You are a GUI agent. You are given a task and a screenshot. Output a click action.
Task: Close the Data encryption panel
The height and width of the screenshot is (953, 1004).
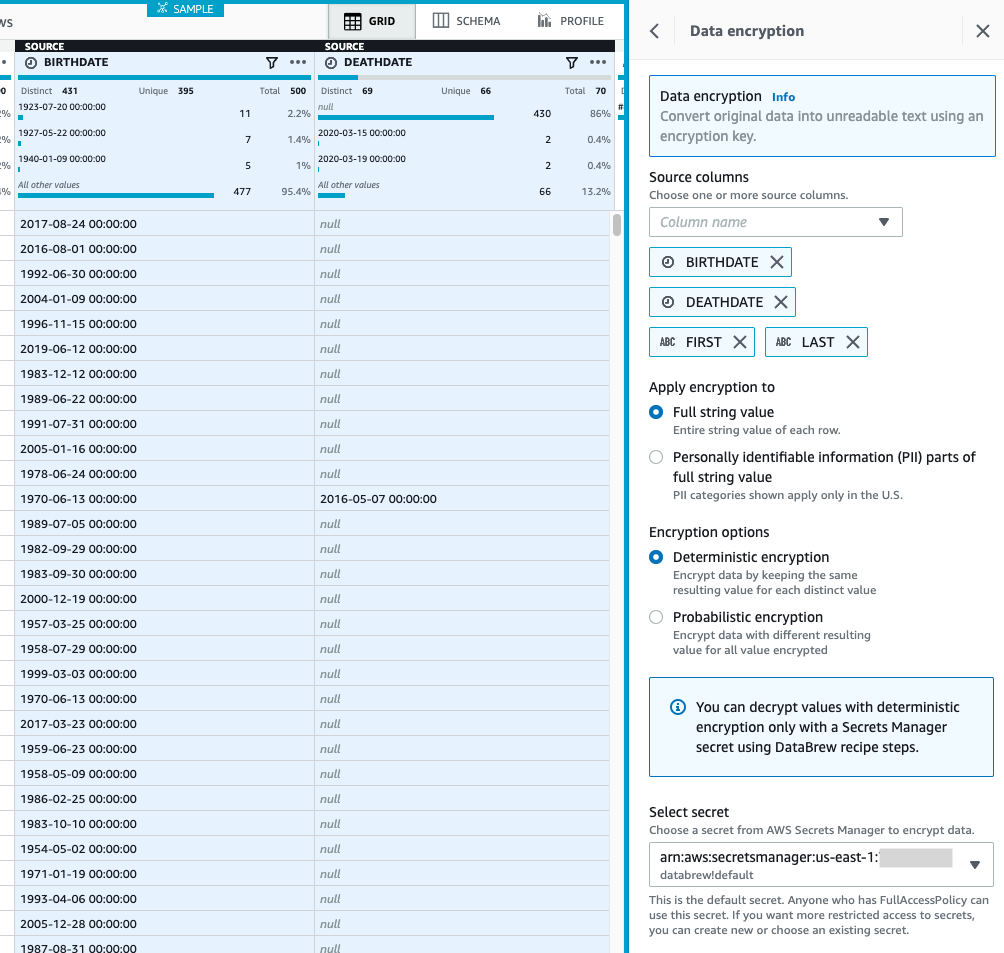(982, 31)
